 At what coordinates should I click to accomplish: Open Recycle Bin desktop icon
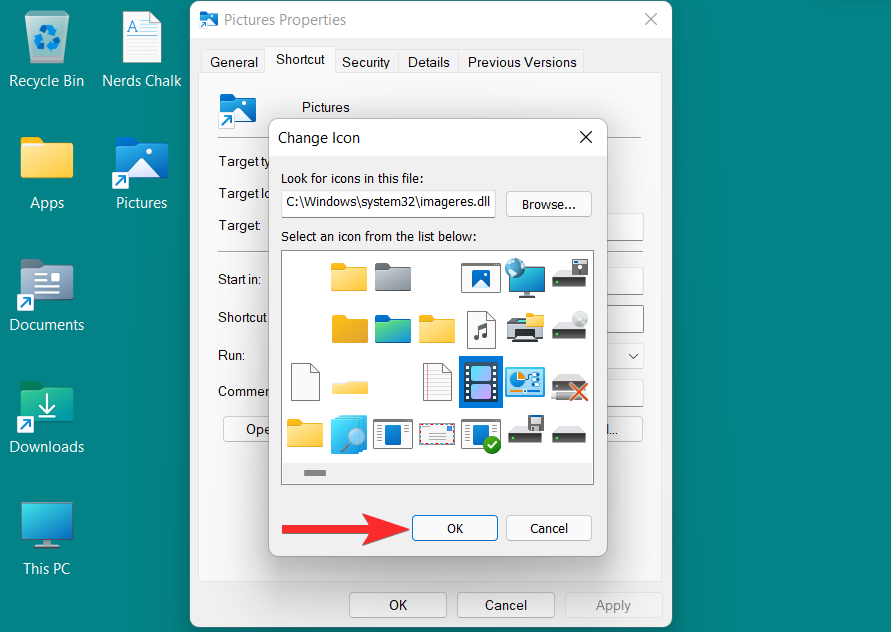point(47,50)
